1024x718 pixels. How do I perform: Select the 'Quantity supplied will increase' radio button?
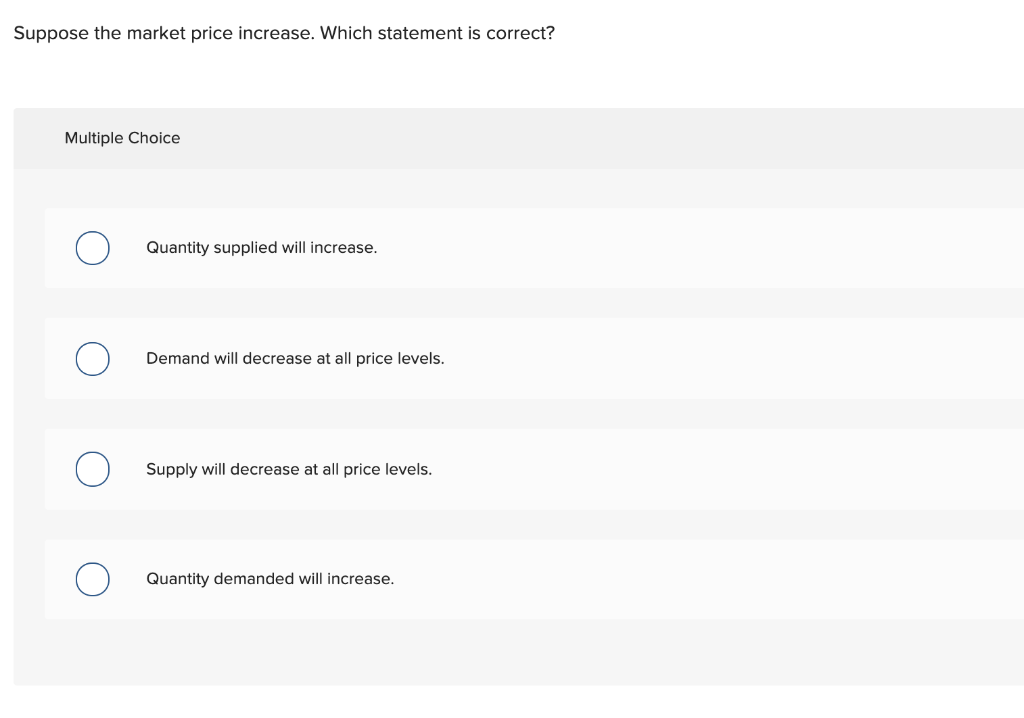92,247
